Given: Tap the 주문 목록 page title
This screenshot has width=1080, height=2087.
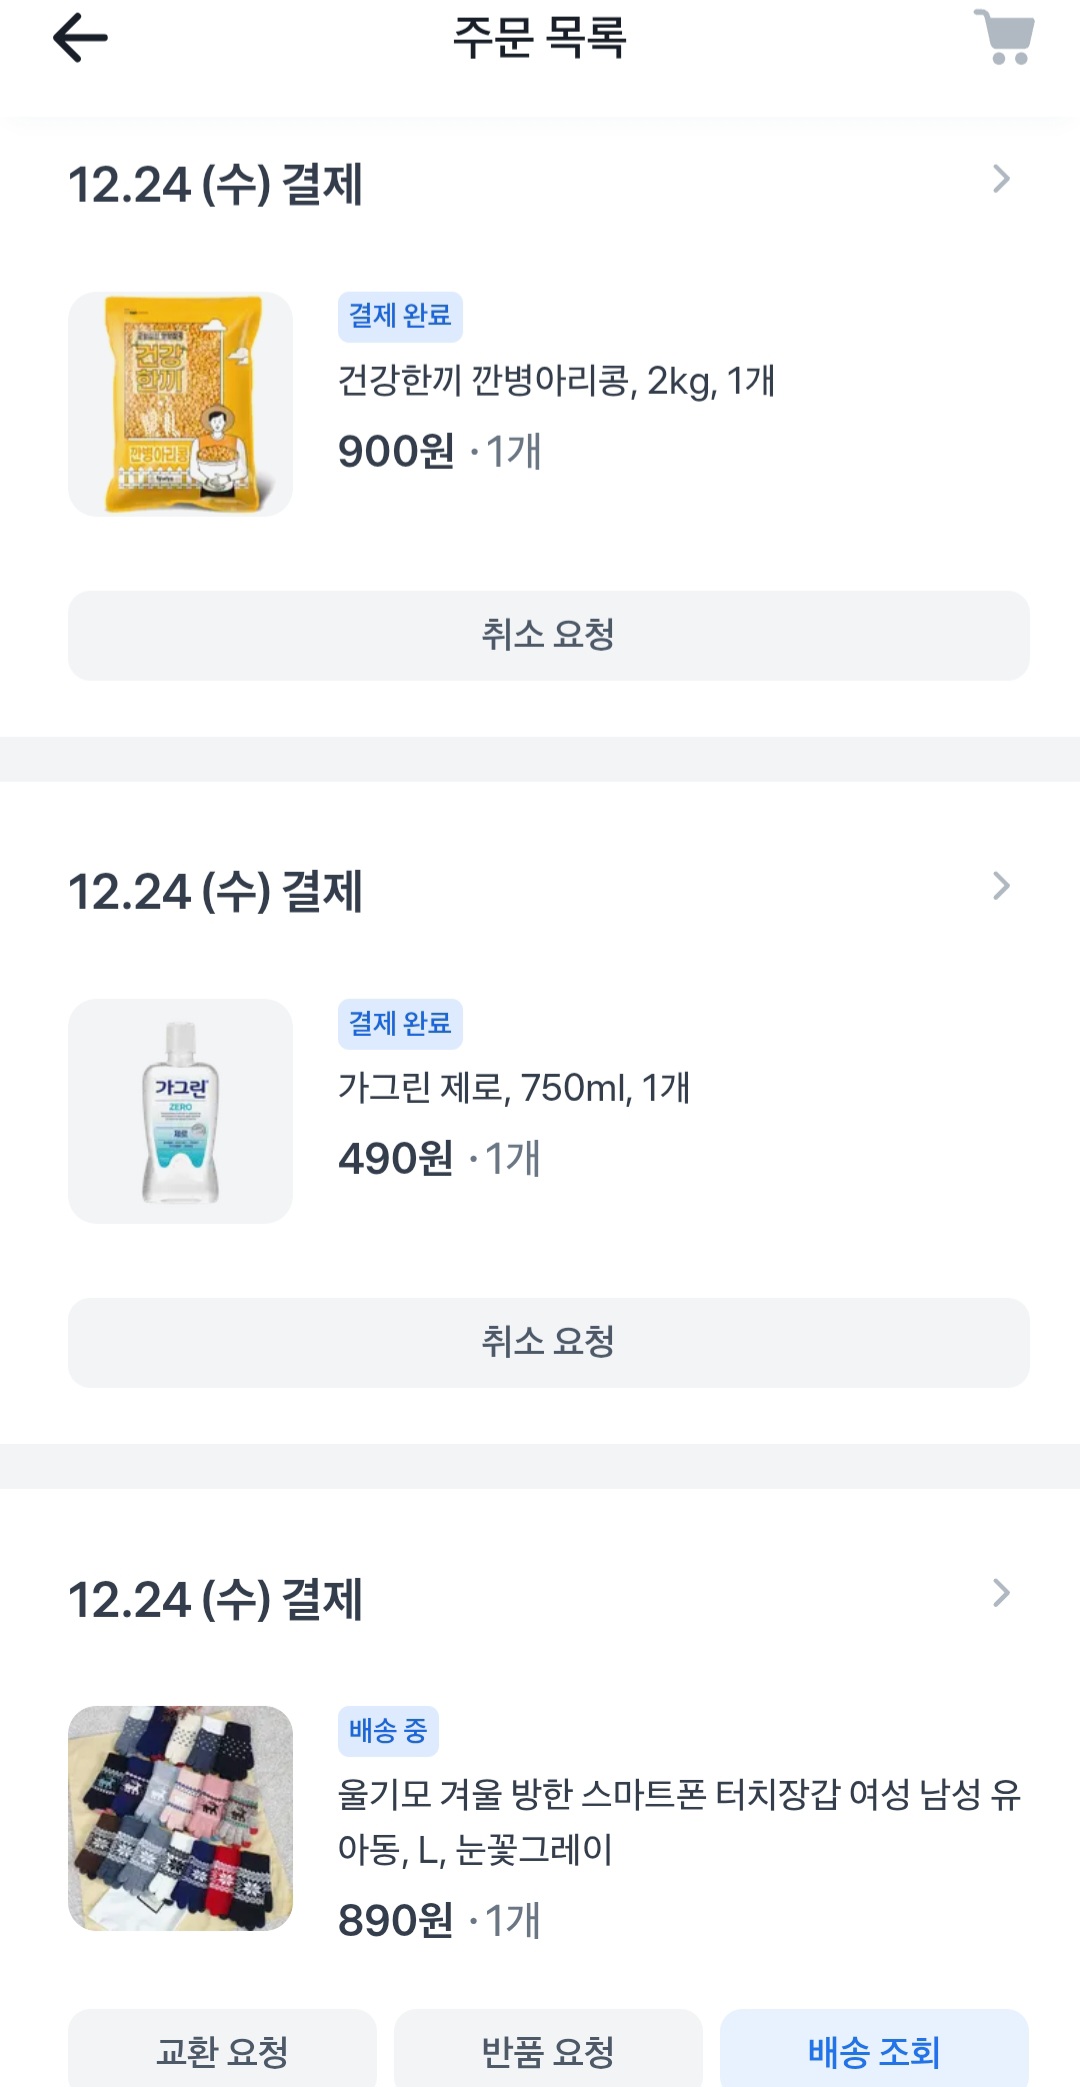Looking at the screenshot, I should pos(539,38).
